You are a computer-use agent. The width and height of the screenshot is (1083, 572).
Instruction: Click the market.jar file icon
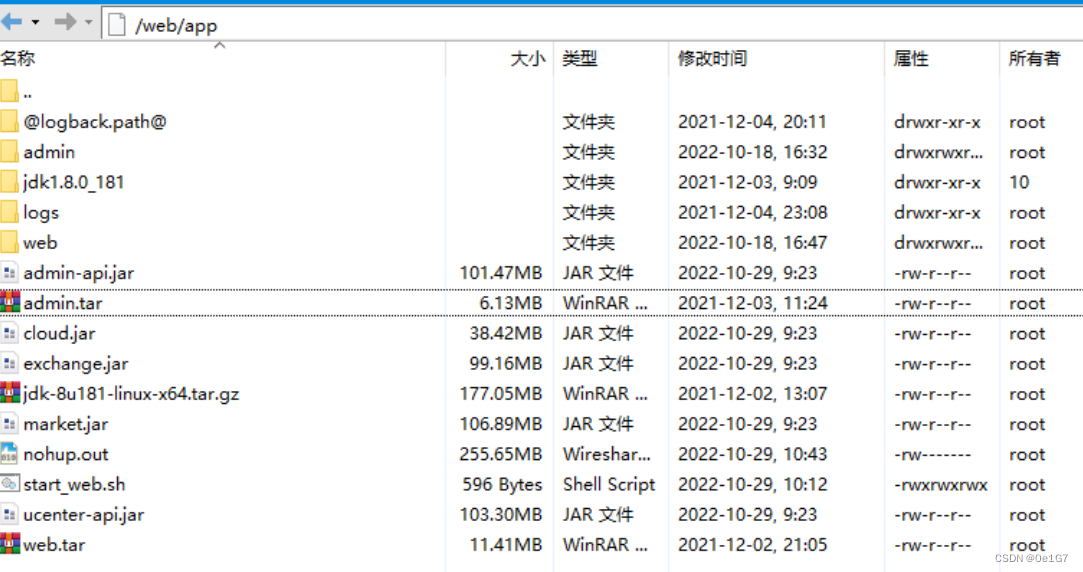pyautogui.click(x=9, y=424)
